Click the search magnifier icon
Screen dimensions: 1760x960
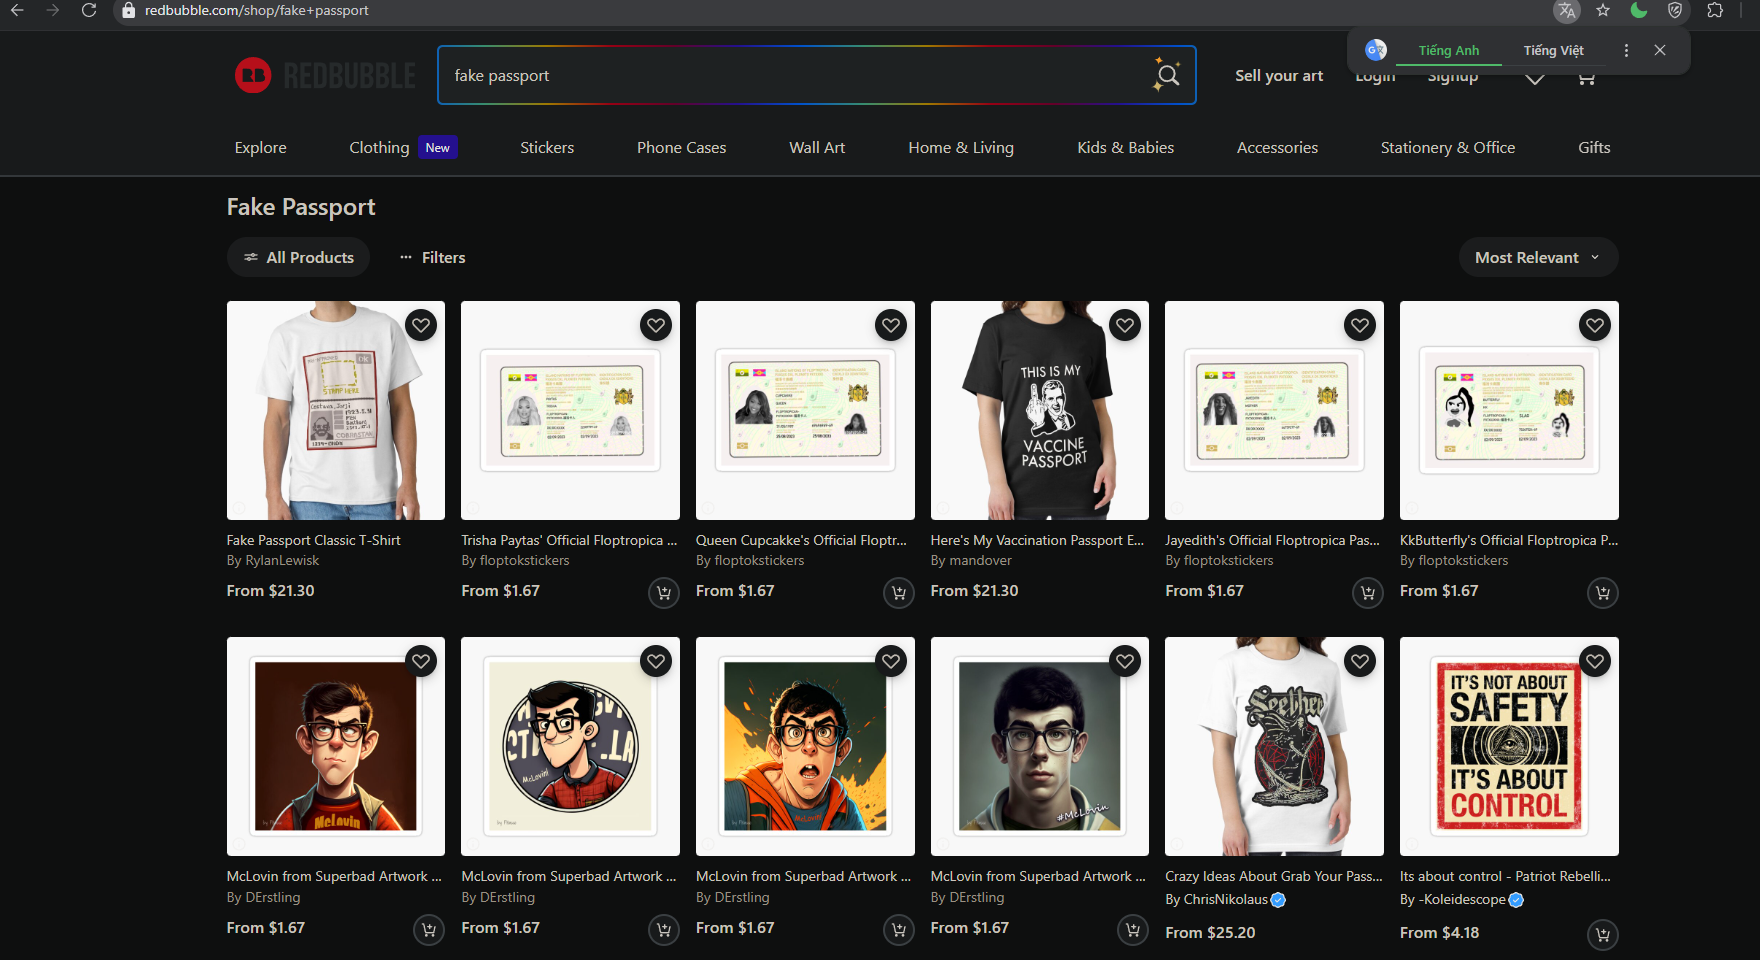coord(1167,75)
